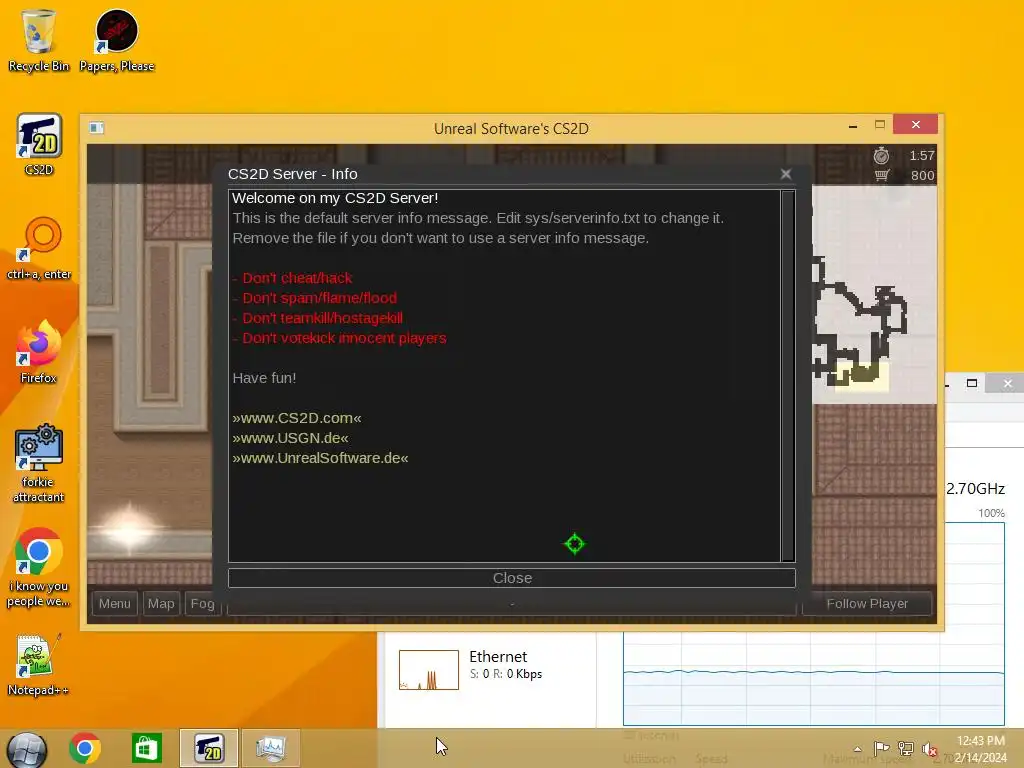
Task: Click the Map button in CS2D
Action: (x=161, y=603)
